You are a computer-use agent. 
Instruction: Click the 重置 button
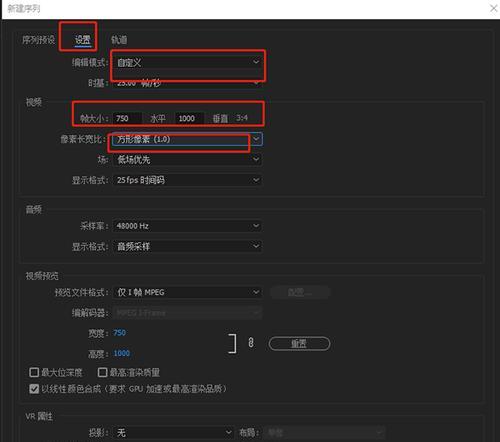299,344
